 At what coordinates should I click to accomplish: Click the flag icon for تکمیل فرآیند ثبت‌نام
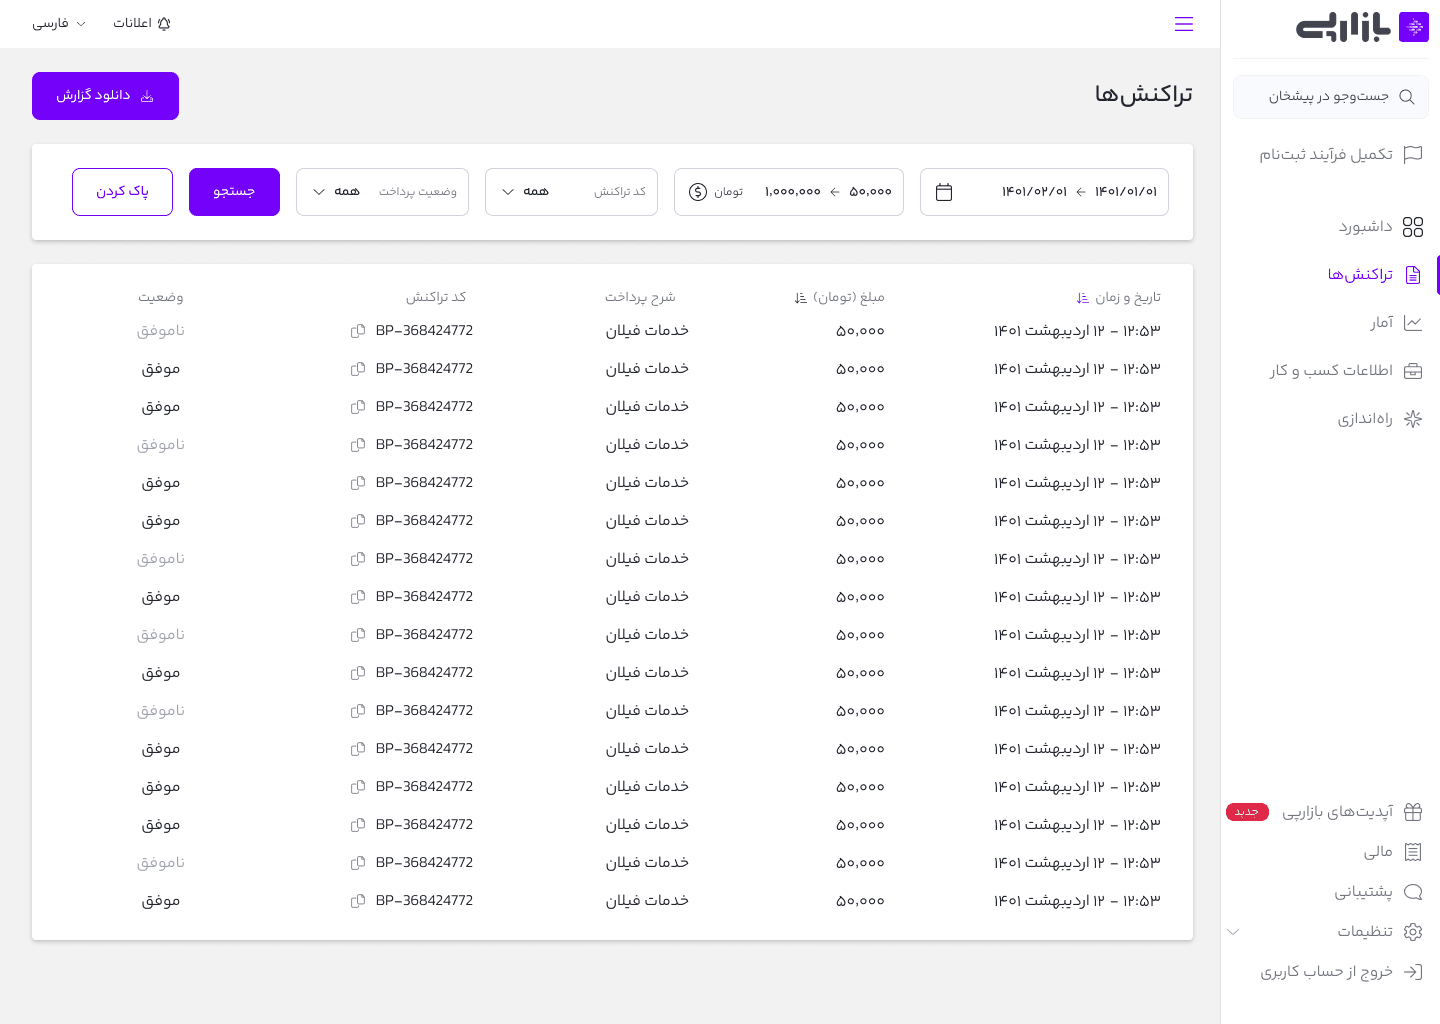(x=1413, y=154)
